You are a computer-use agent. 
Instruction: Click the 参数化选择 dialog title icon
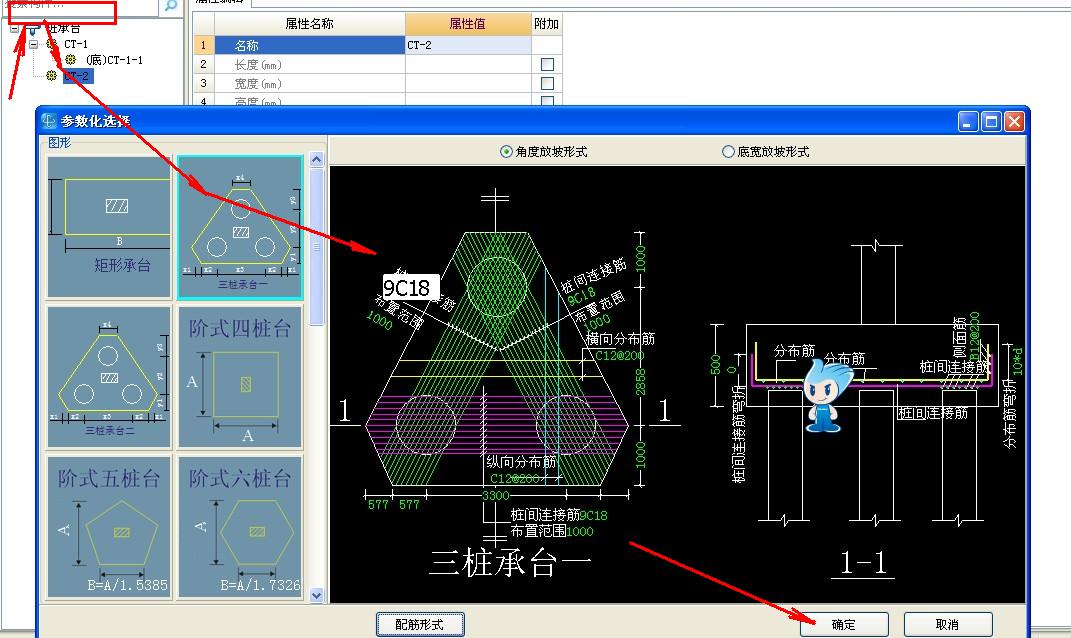pyautogui.click(x=48, y=121)
